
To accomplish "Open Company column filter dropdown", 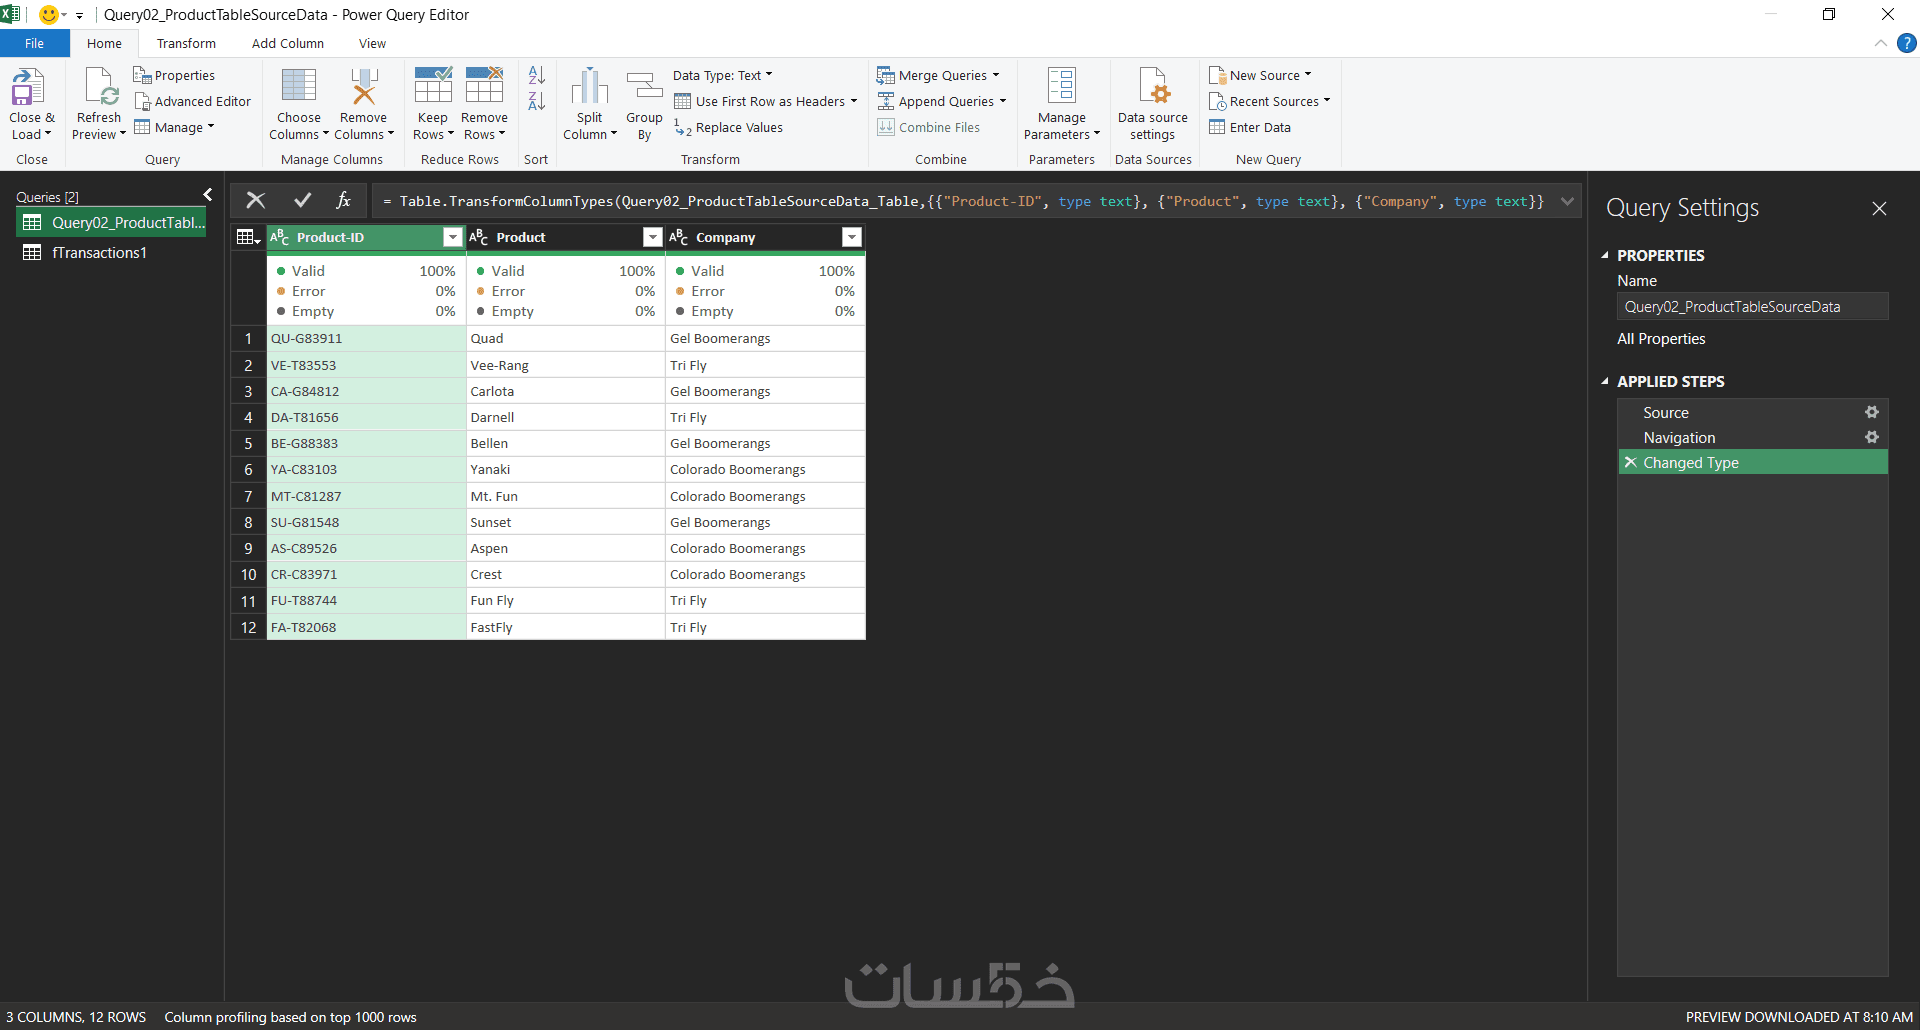I will [852, 237].
